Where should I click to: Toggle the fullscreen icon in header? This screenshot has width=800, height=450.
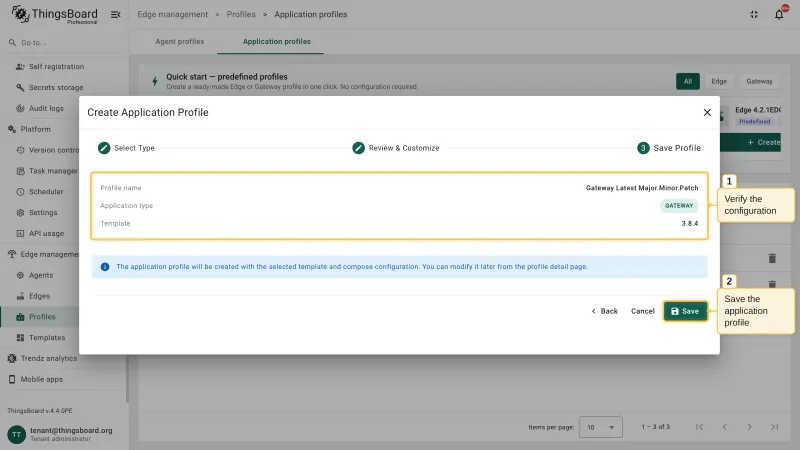(x=754, y=14)
